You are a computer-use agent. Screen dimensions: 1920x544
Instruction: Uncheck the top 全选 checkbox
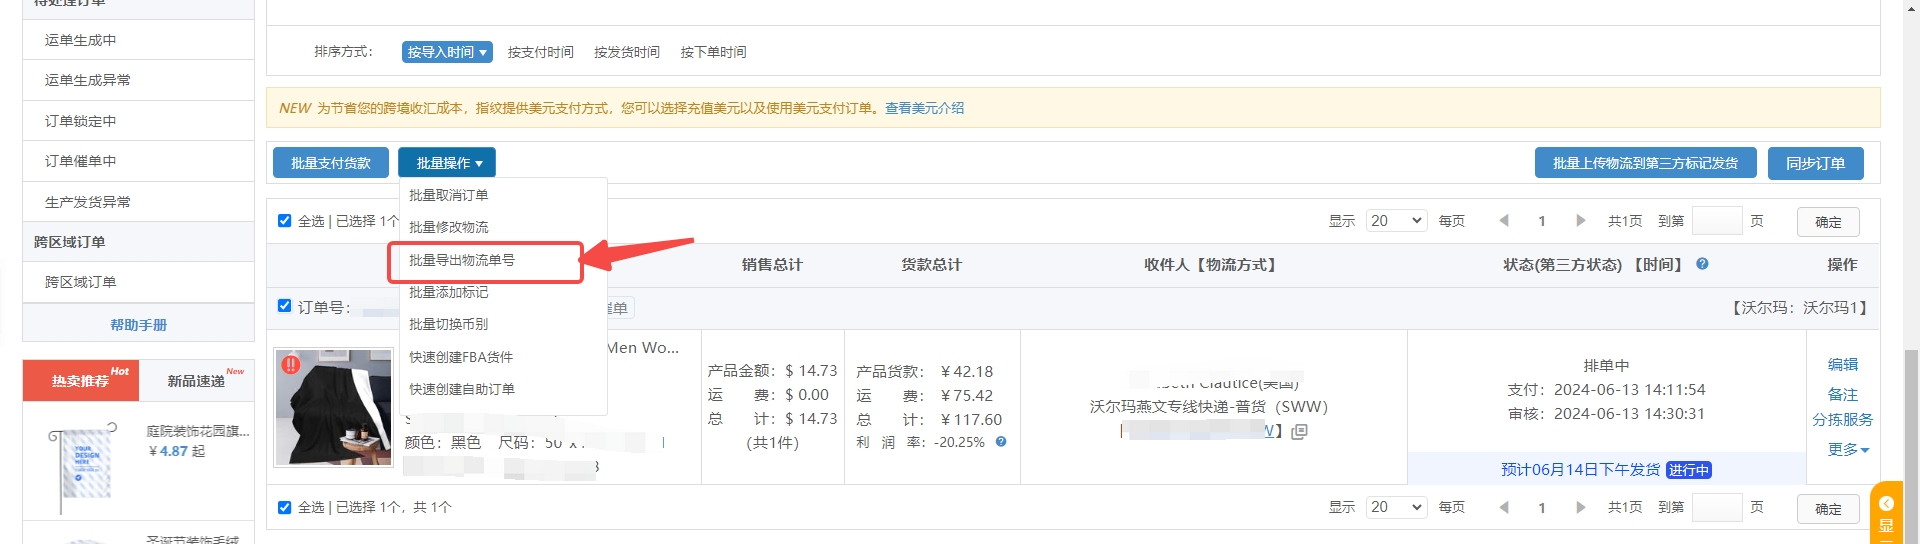point(285,221)
